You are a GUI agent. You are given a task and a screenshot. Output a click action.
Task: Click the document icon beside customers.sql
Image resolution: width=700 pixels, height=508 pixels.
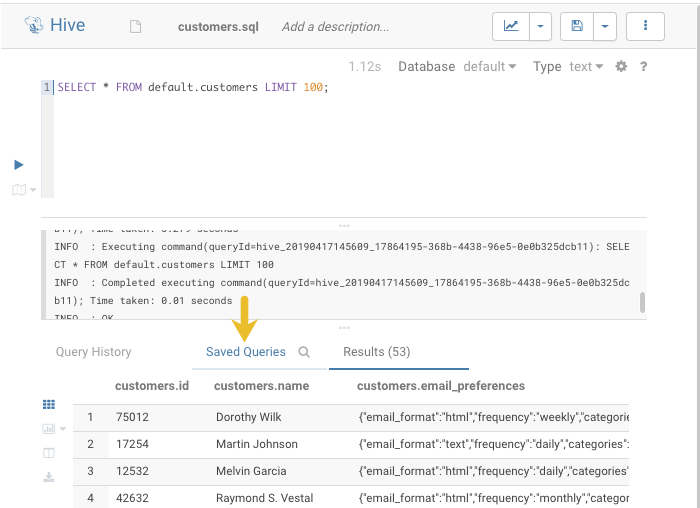(136, 27)
